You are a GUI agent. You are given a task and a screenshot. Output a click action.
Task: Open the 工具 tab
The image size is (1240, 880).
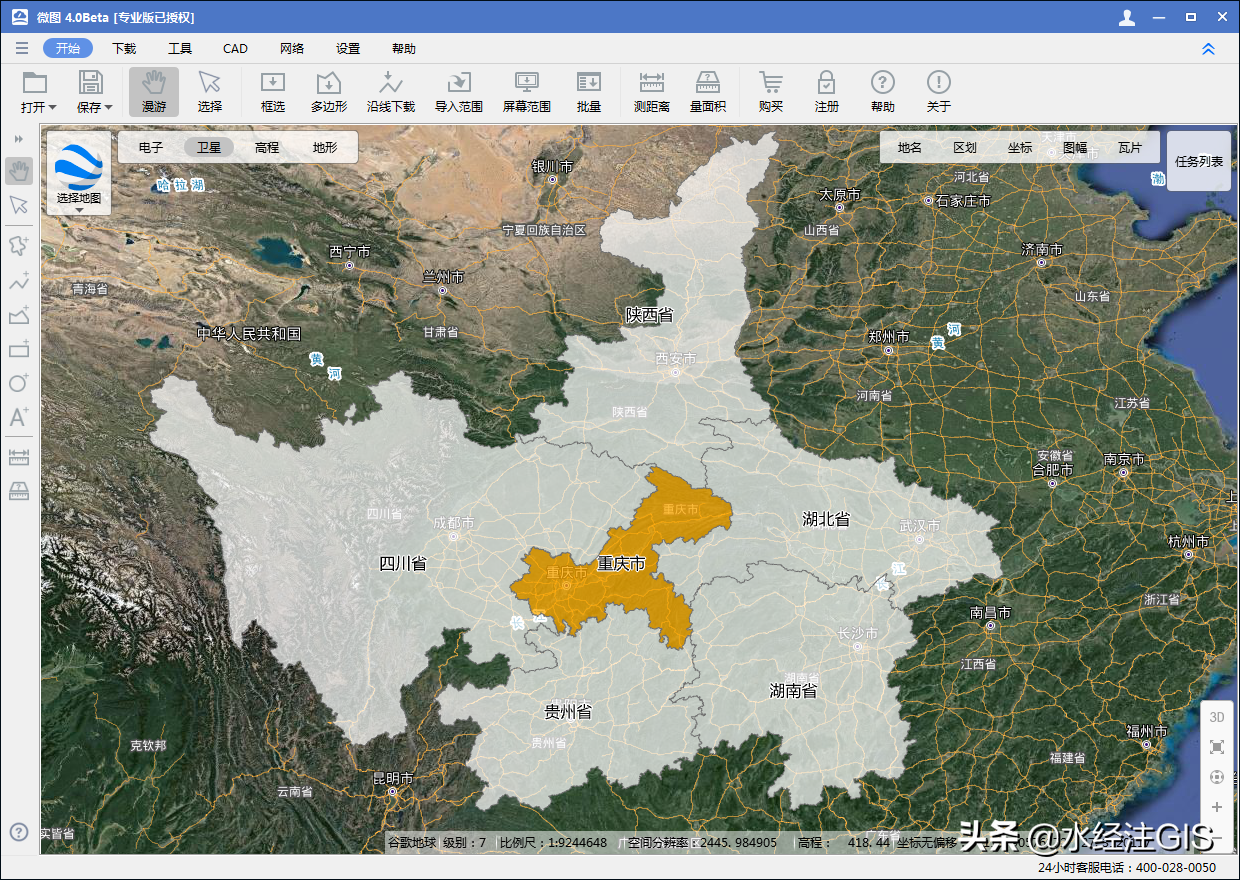[180, 48]
